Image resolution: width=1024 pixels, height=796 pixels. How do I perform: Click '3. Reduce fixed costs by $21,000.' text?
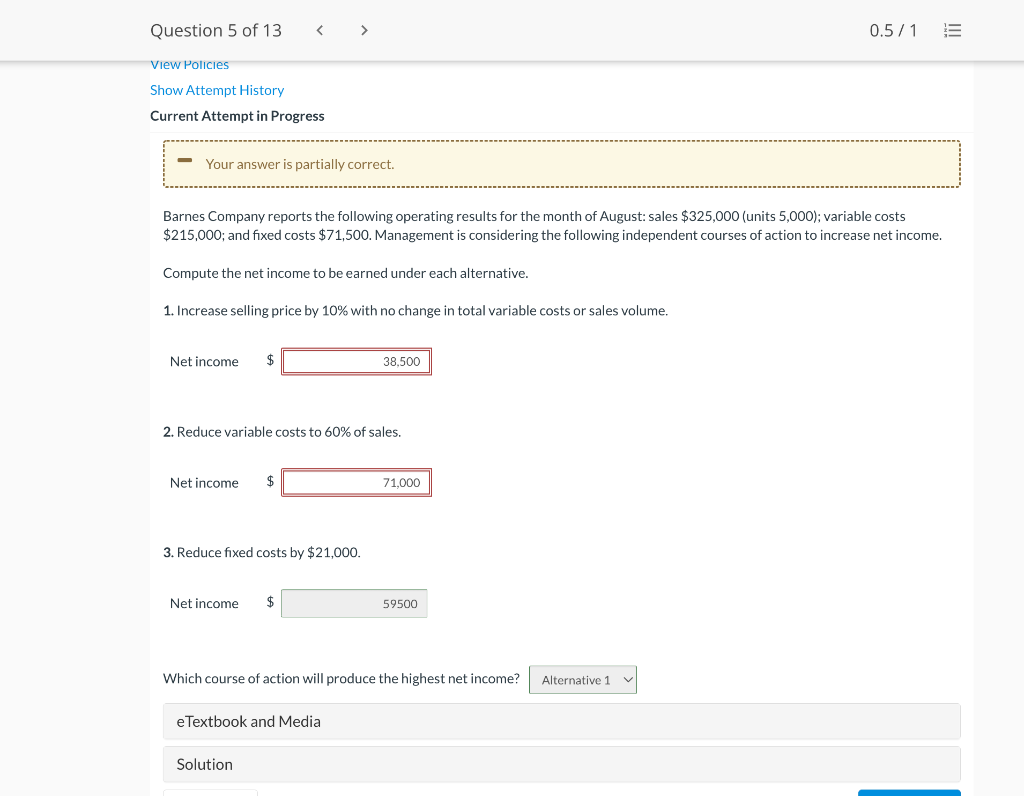262,552
